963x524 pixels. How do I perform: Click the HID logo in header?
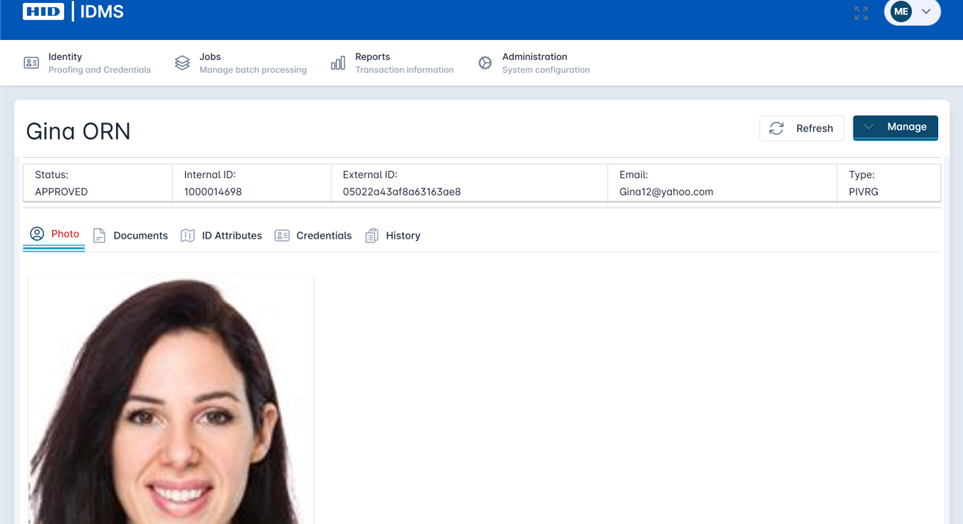point(43,11)
